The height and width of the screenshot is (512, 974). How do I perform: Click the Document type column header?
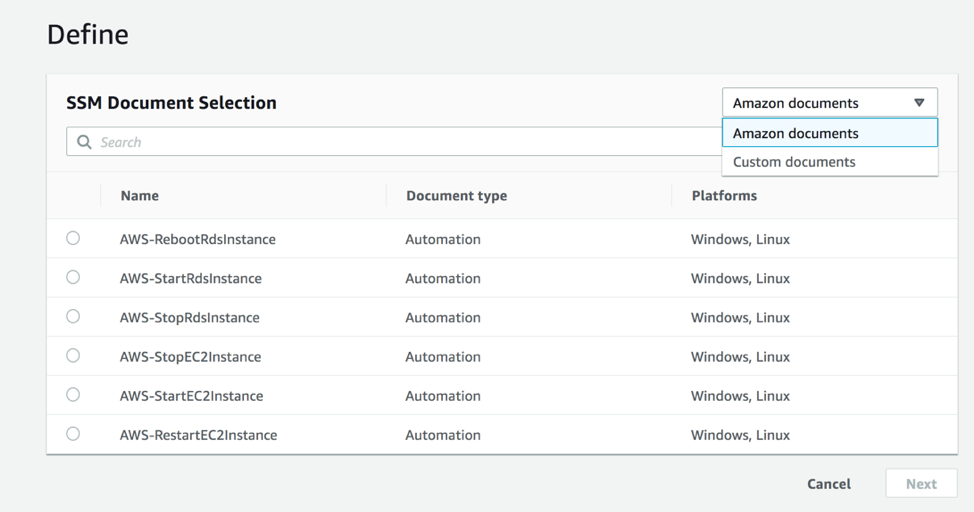pyautogui.click(x=456, y=196)
